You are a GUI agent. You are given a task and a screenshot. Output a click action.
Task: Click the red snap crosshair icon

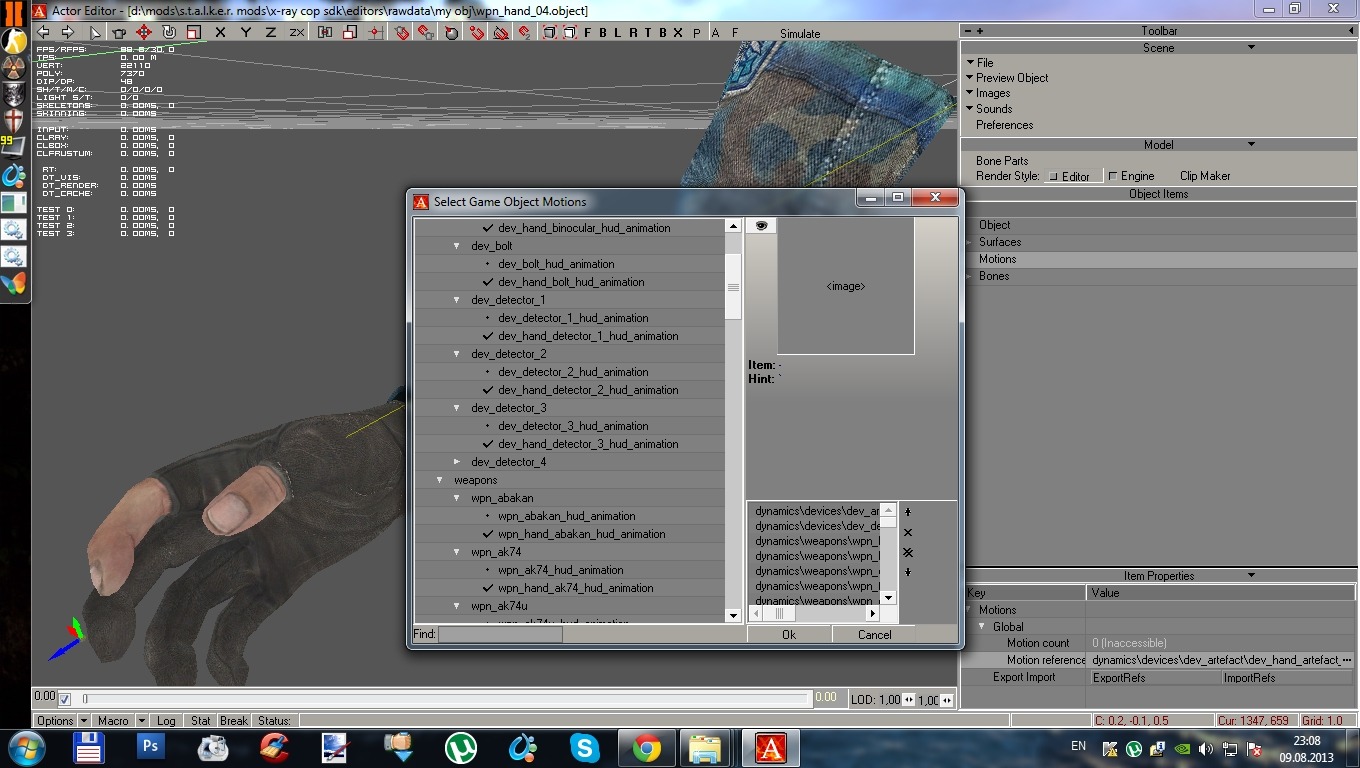[375, 32]
